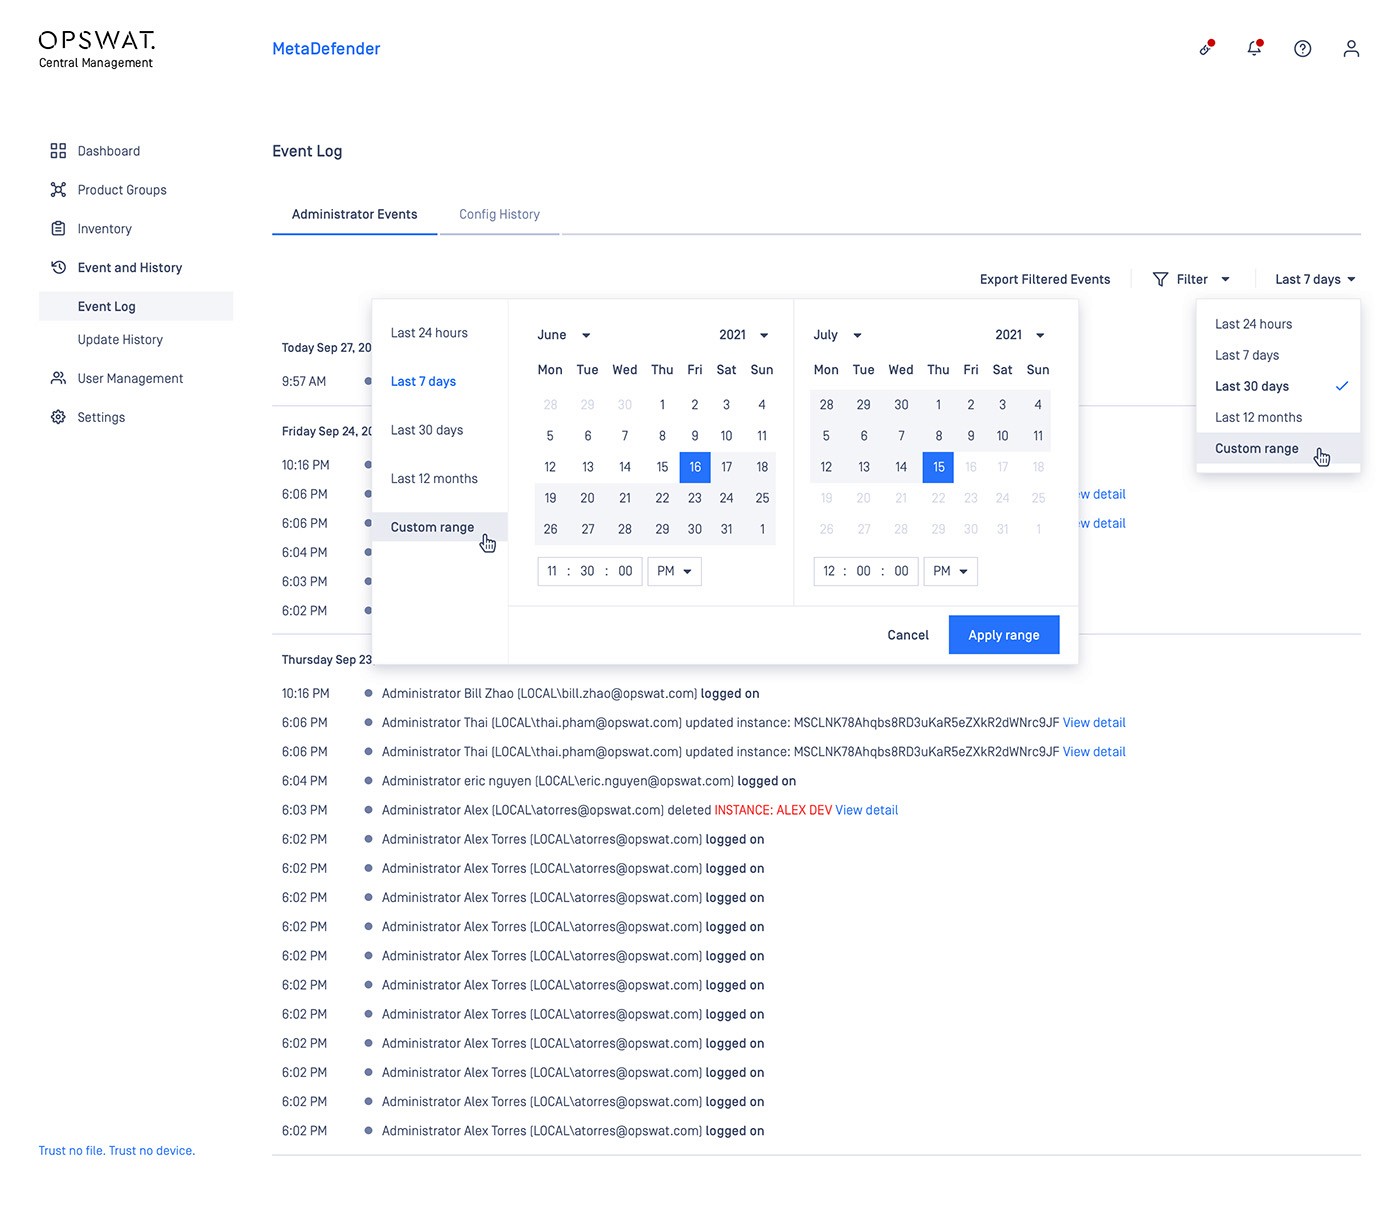This screenshot has width=1400, height=1213.
Task: Click the Inventory clipboard icon
Action: pyautogui.click(x=58, y=228)
